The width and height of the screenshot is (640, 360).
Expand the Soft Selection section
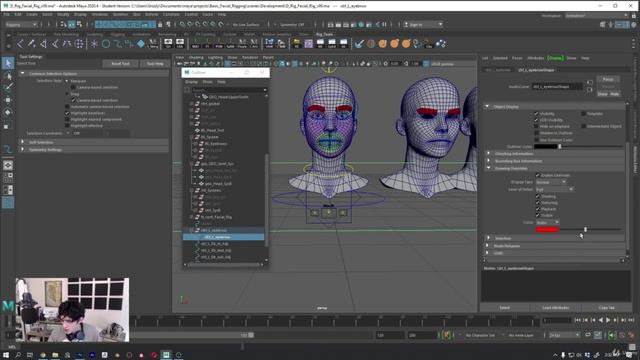click(x=23, y=142)
